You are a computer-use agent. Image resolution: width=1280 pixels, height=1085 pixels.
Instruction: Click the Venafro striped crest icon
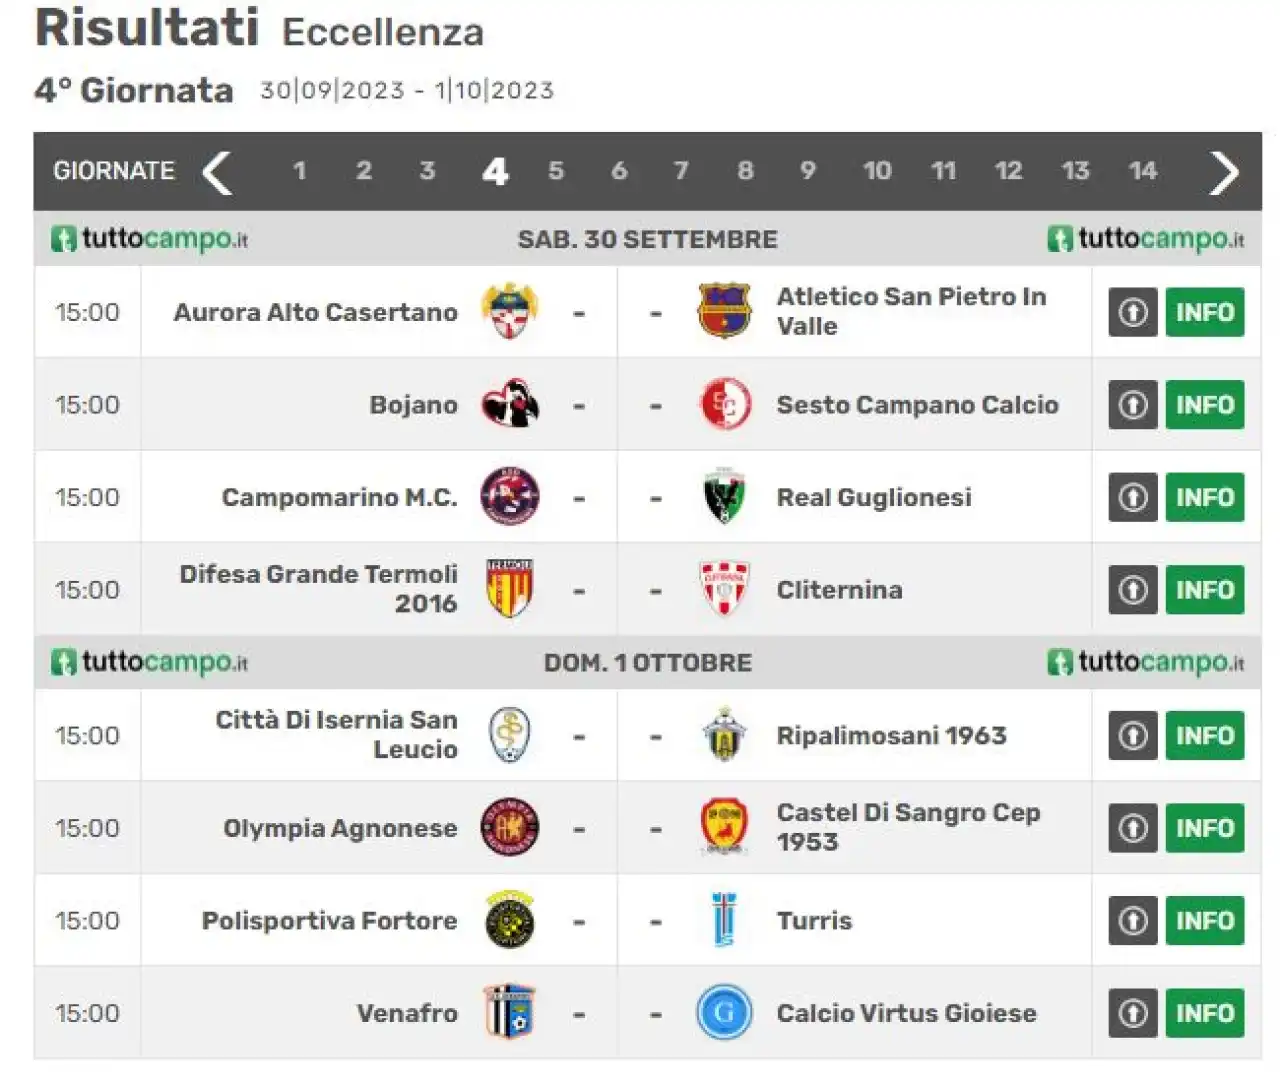[510, 1012]
